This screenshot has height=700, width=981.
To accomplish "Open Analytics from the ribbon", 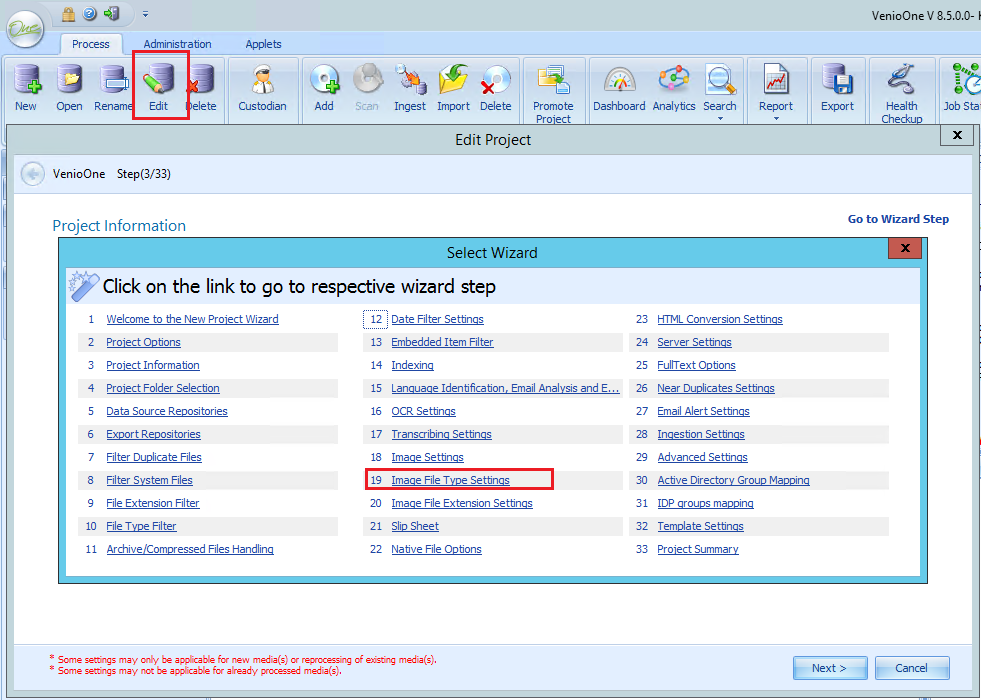I will tap(674, 79).
